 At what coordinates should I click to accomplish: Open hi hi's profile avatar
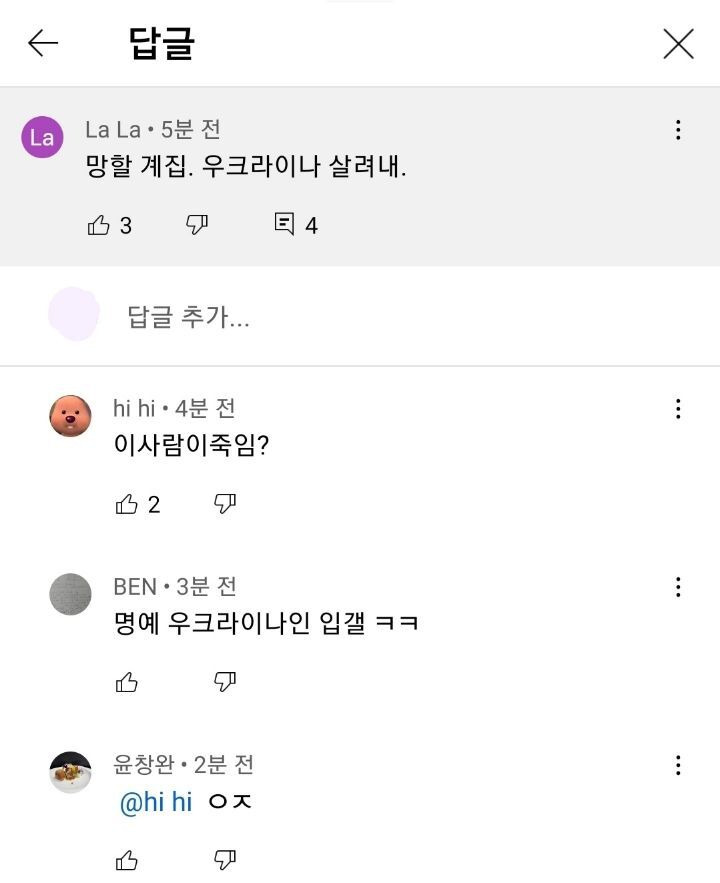pos(70,416)
